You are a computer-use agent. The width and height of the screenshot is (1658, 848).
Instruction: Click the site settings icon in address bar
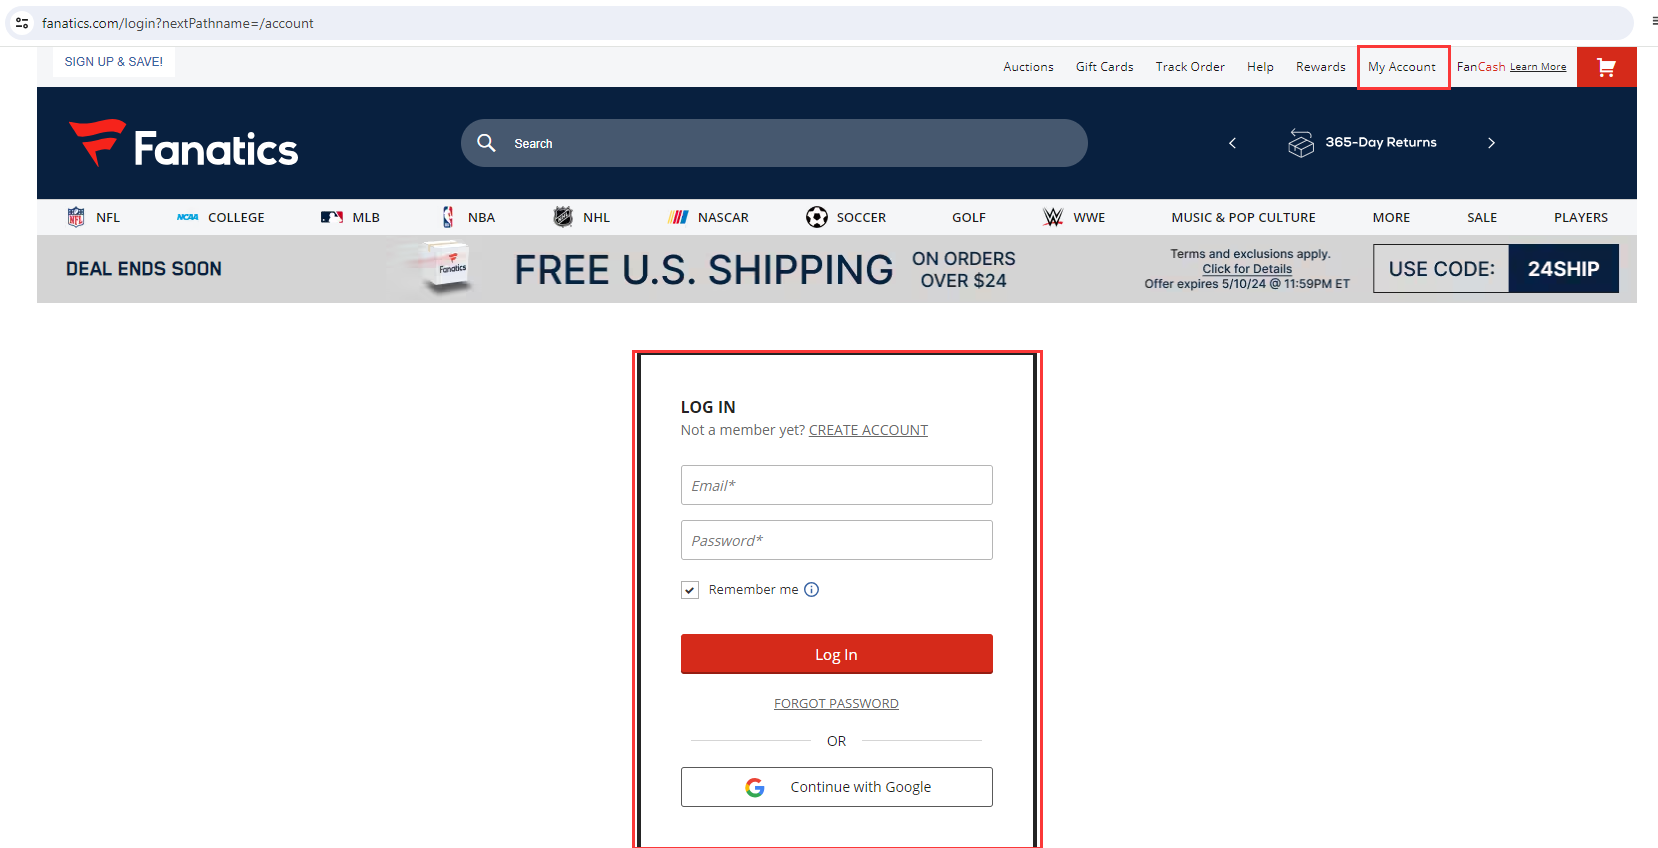[22, 23]
